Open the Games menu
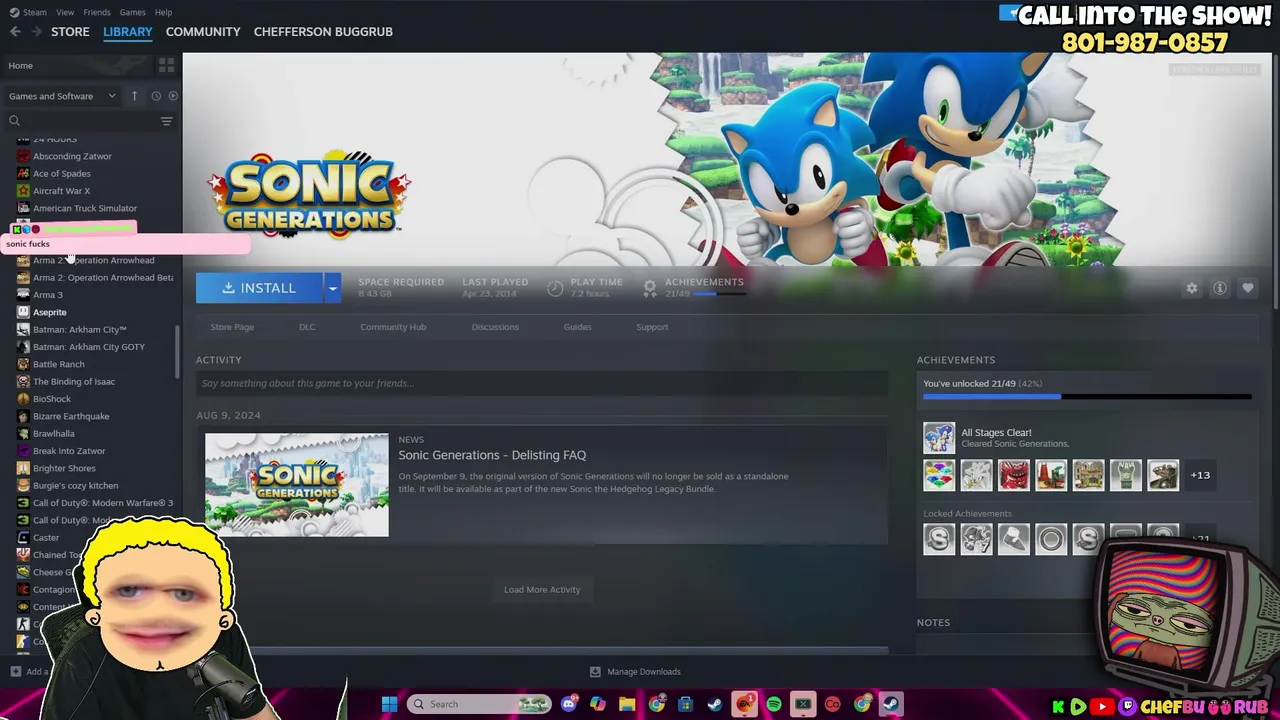This screenshot has width=1280, height=720. coord(132,12)
